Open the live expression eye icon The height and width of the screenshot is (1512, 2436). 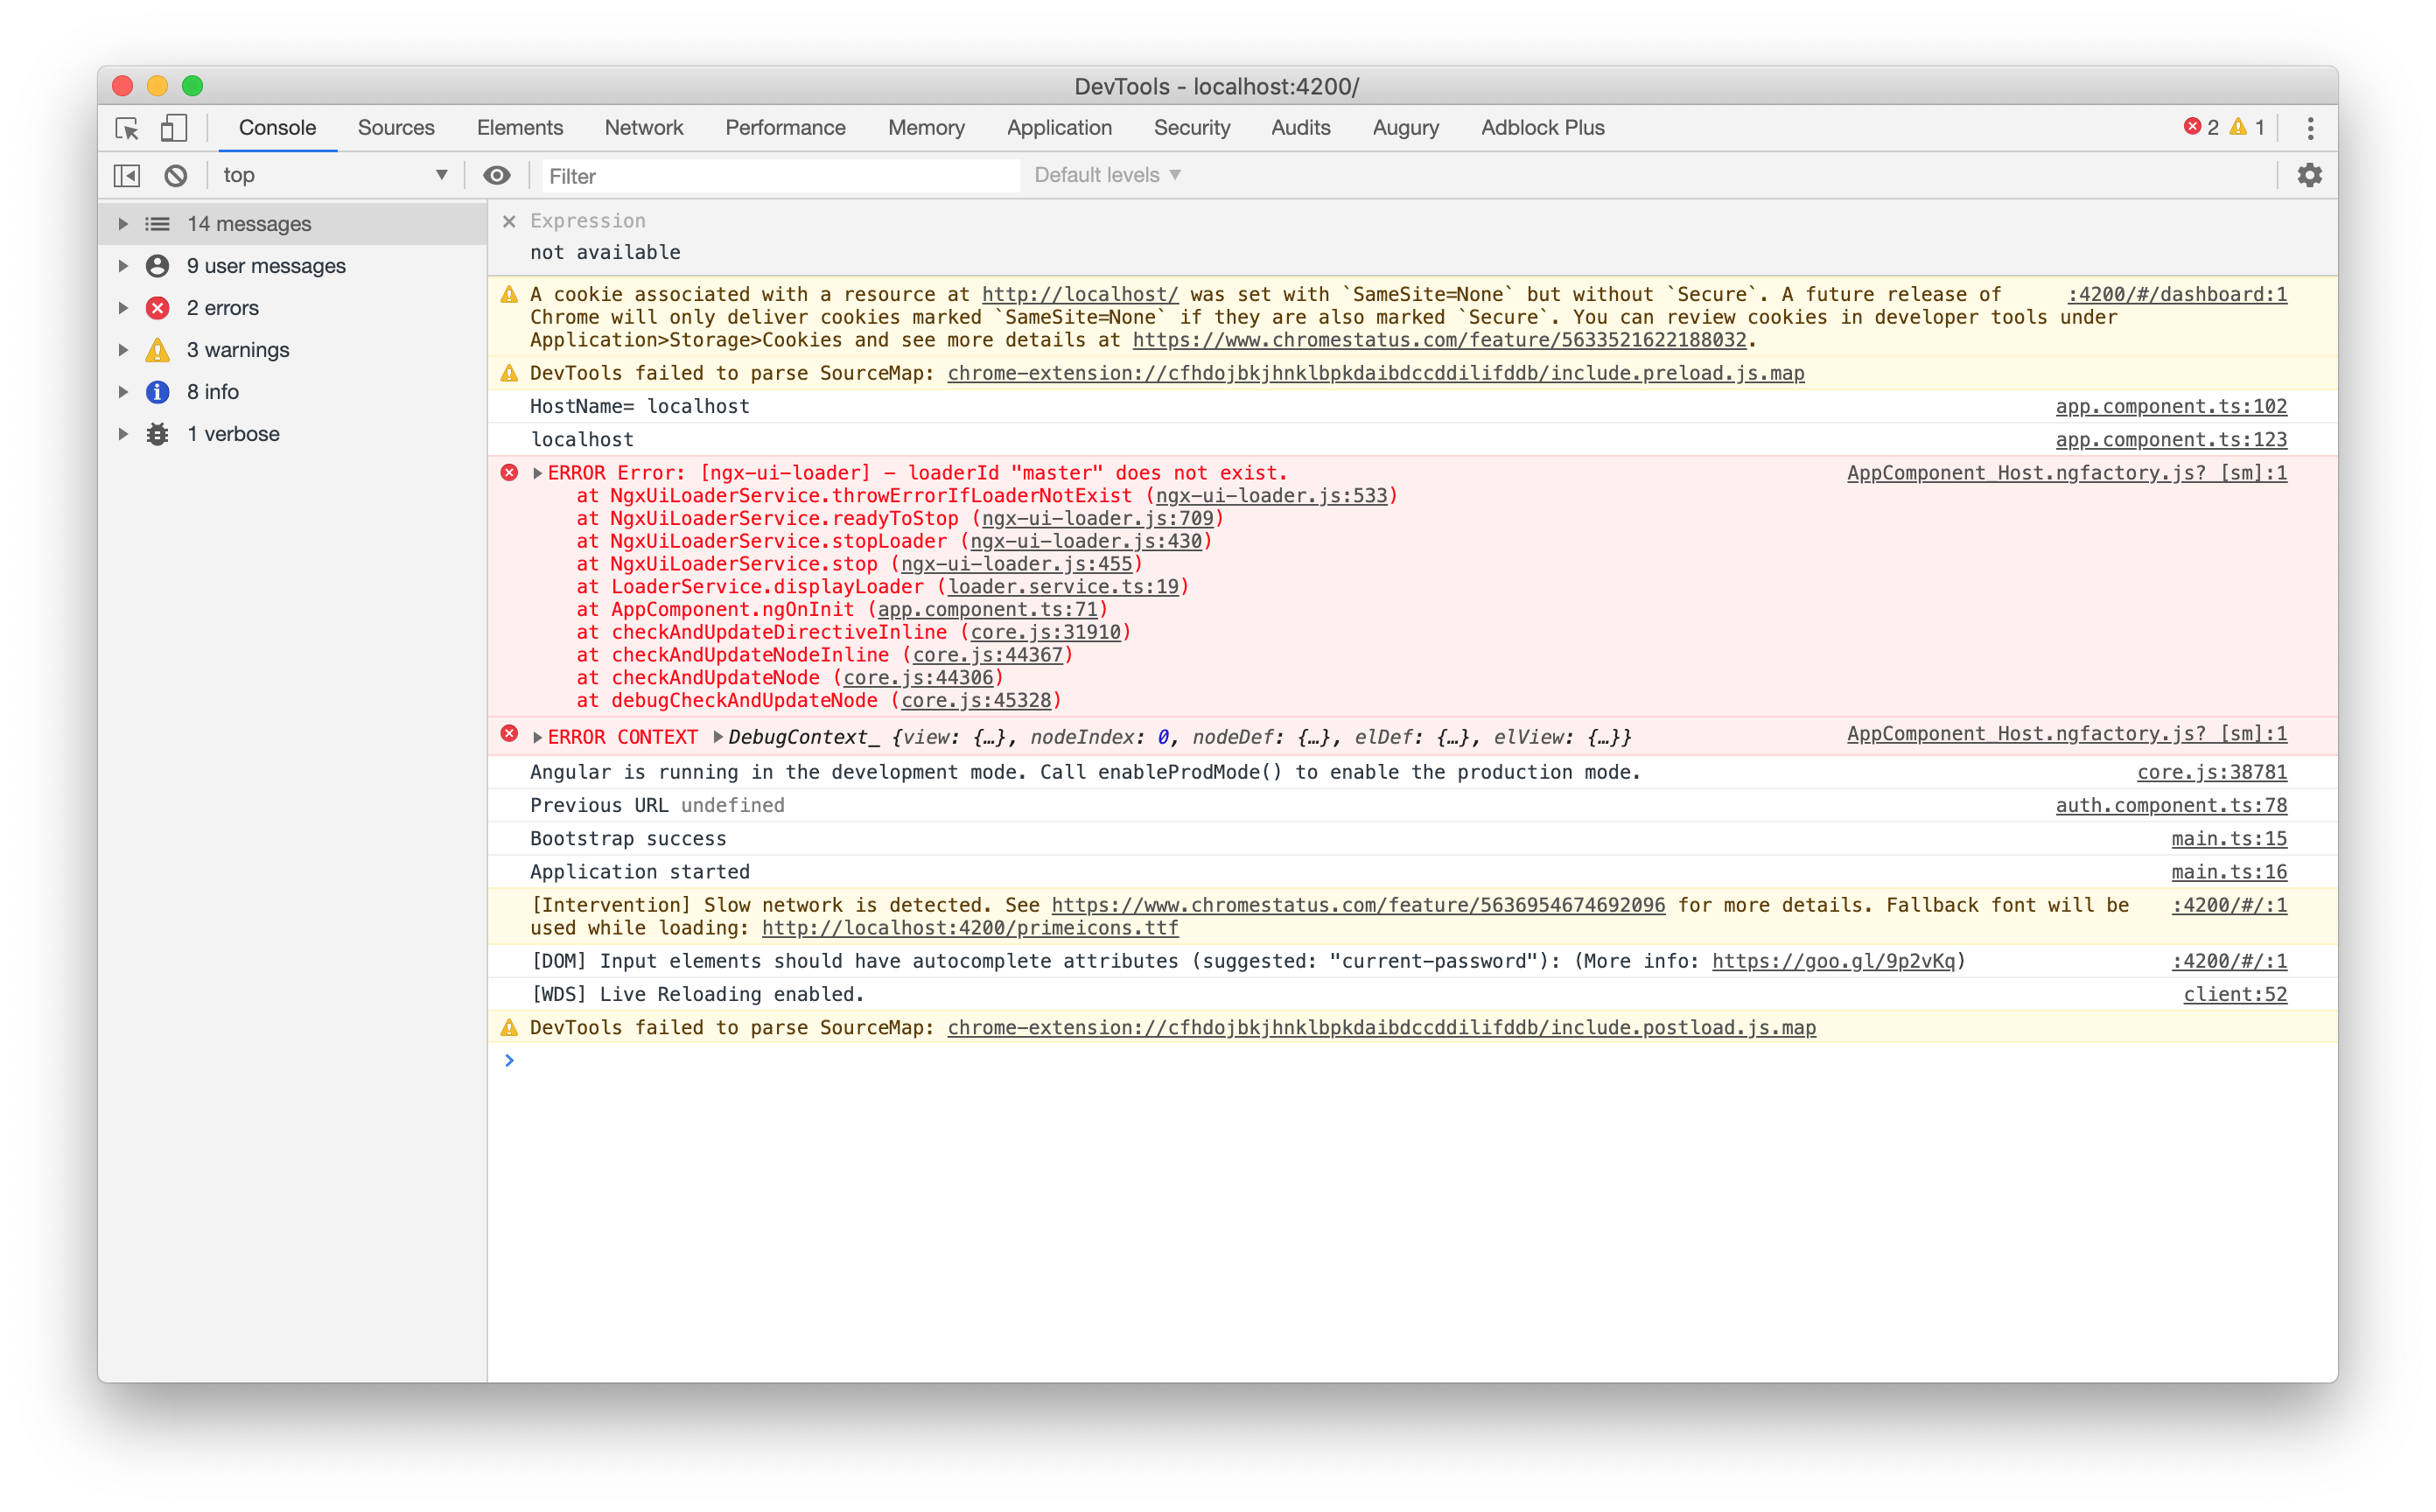click(497, 175)
